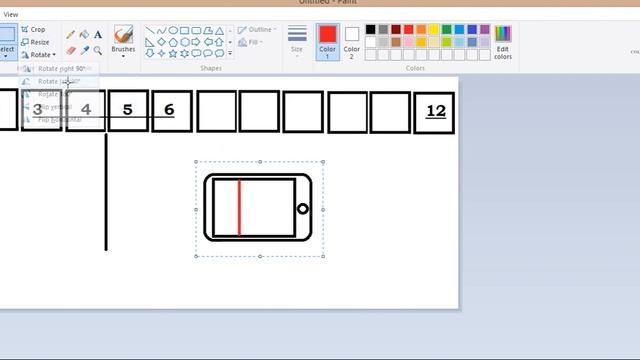Choose the Six-point star shape
This screenshot has width=640, height=360.
click(184, 53)
